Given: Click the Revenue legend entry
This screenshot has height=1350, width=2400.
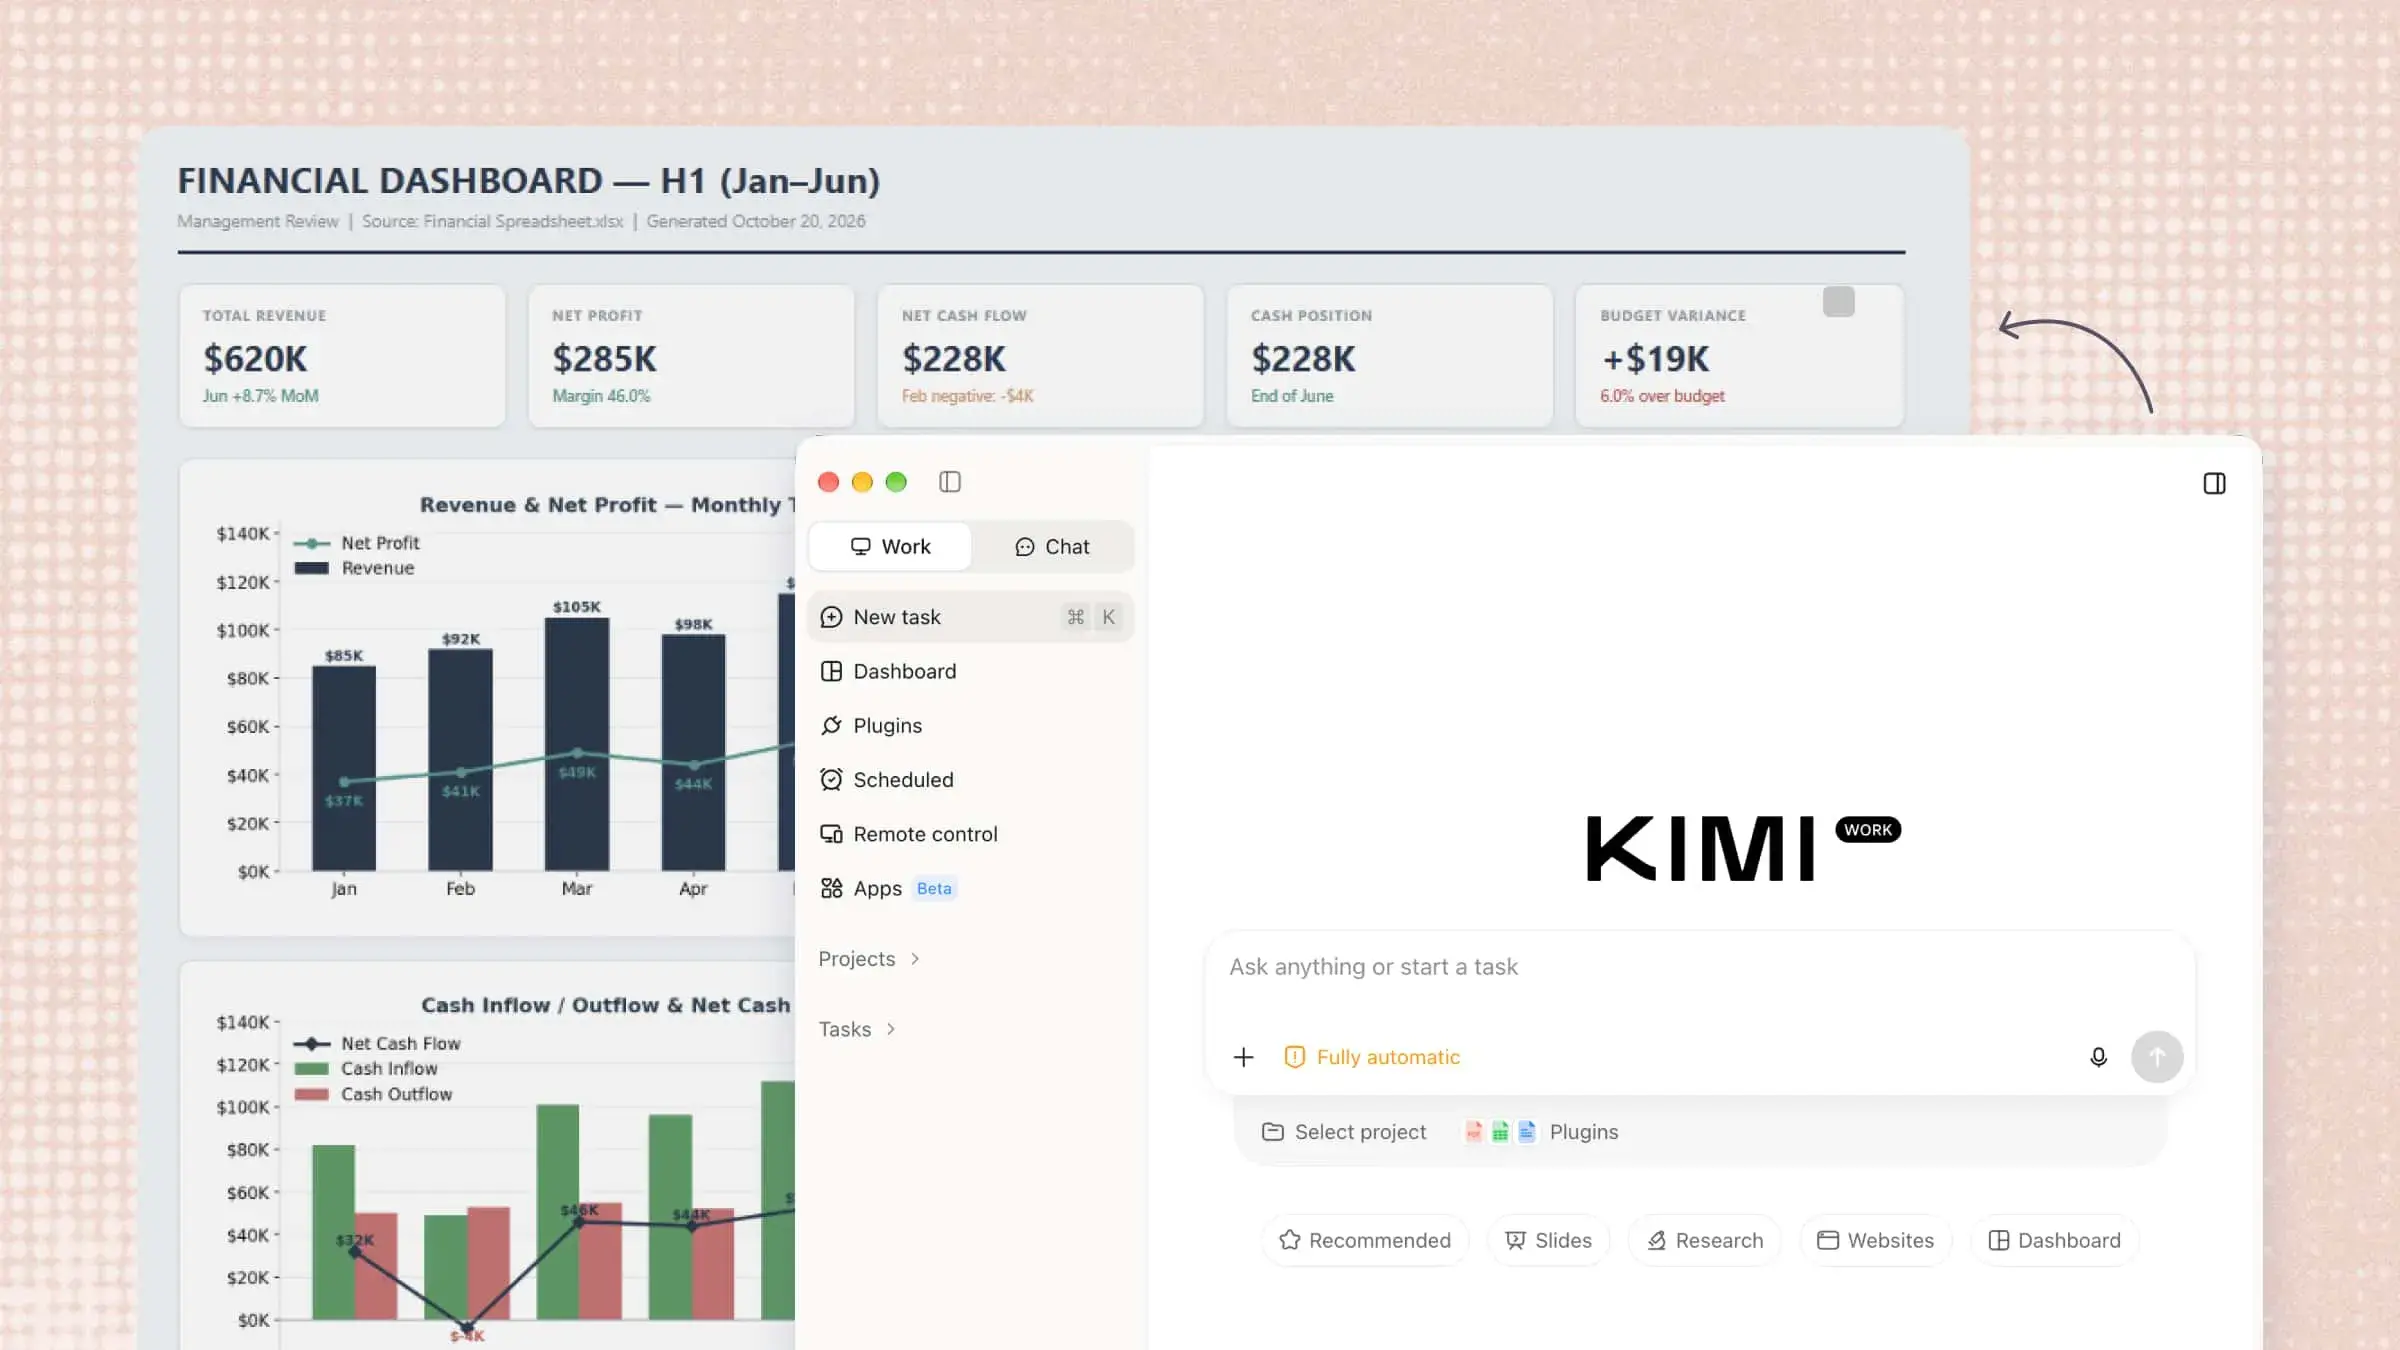Looking at the screenshot, I should (354, 568).
